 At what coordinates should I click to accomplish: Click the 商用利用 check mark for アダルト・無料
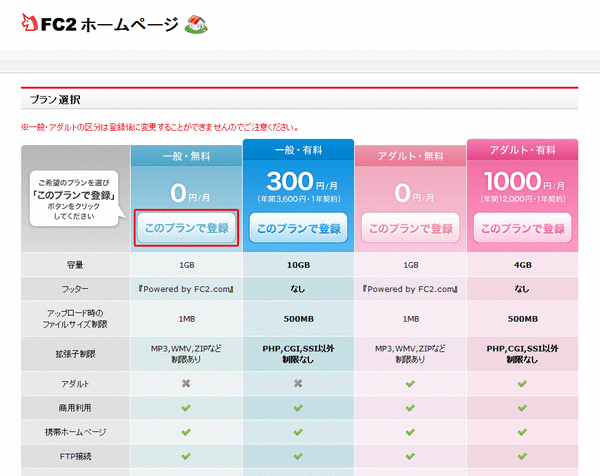(x=410, y=408)
